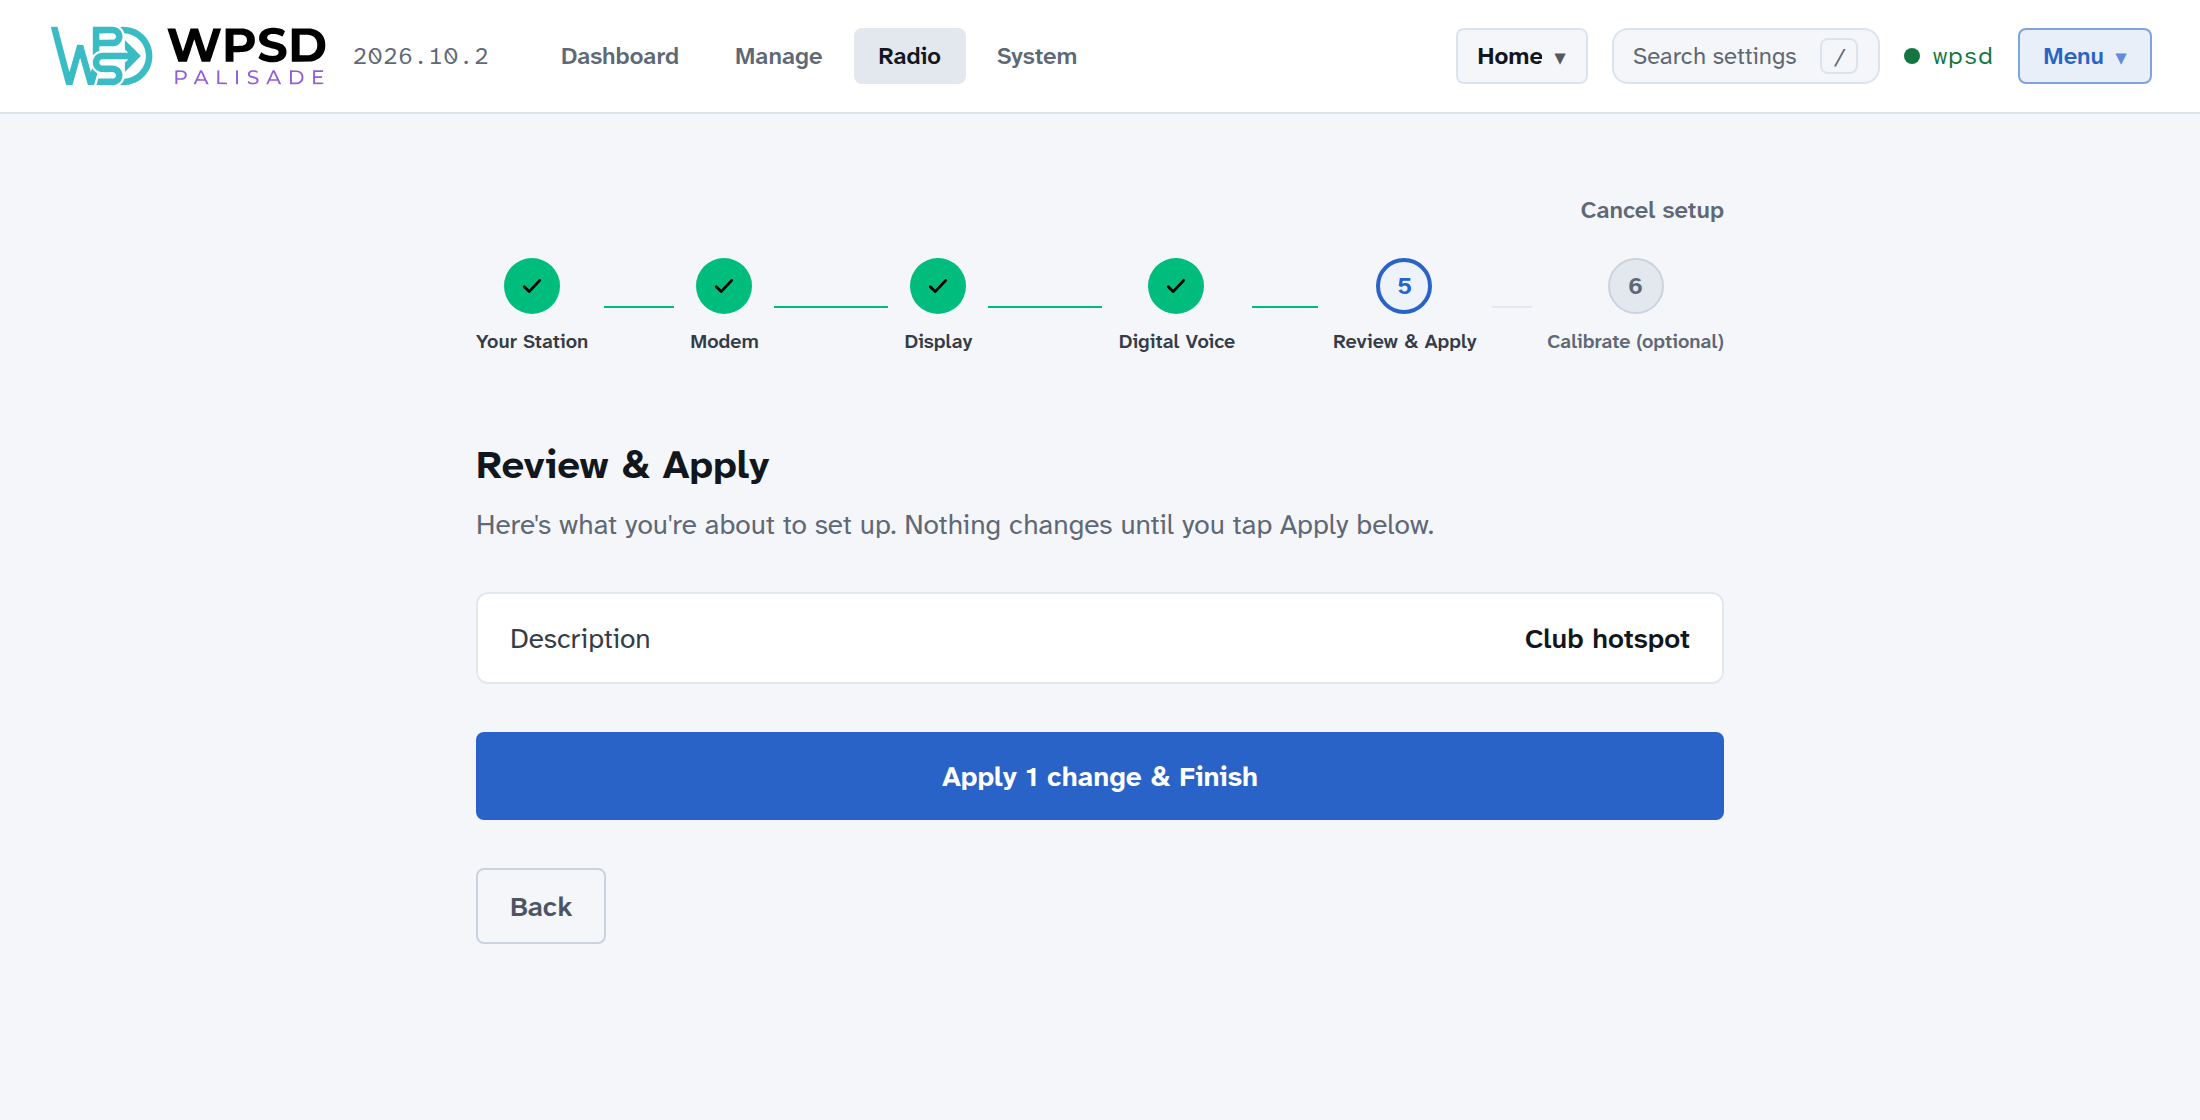This screenshot has height=1120, width=2200.
Task: Open the Home dropdown
Action: (x=1521, y=56)
